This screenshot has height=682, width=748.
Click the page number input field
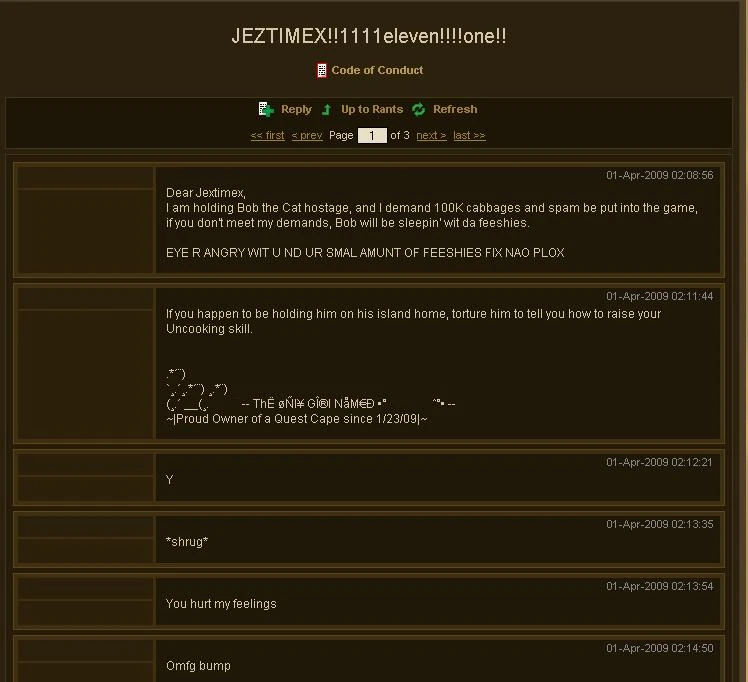coord(372,135)
